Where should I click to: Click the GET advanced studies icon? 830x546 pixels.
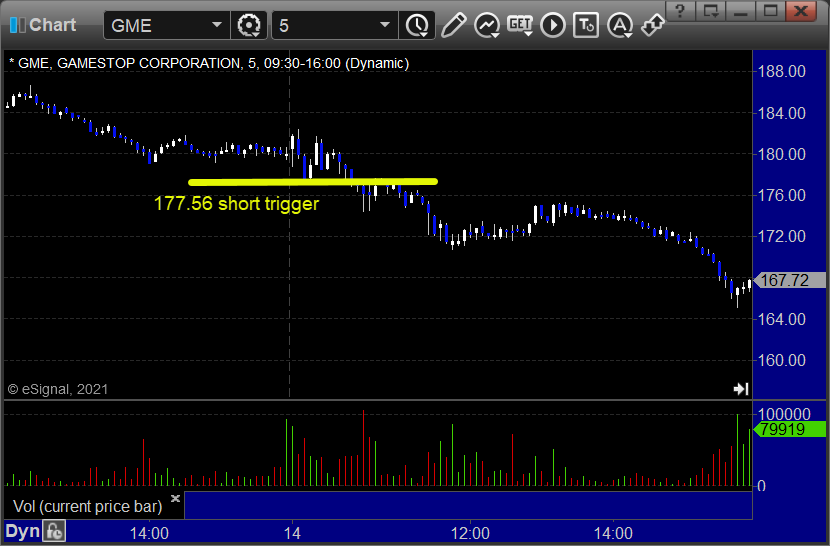(x=520, y=25)
